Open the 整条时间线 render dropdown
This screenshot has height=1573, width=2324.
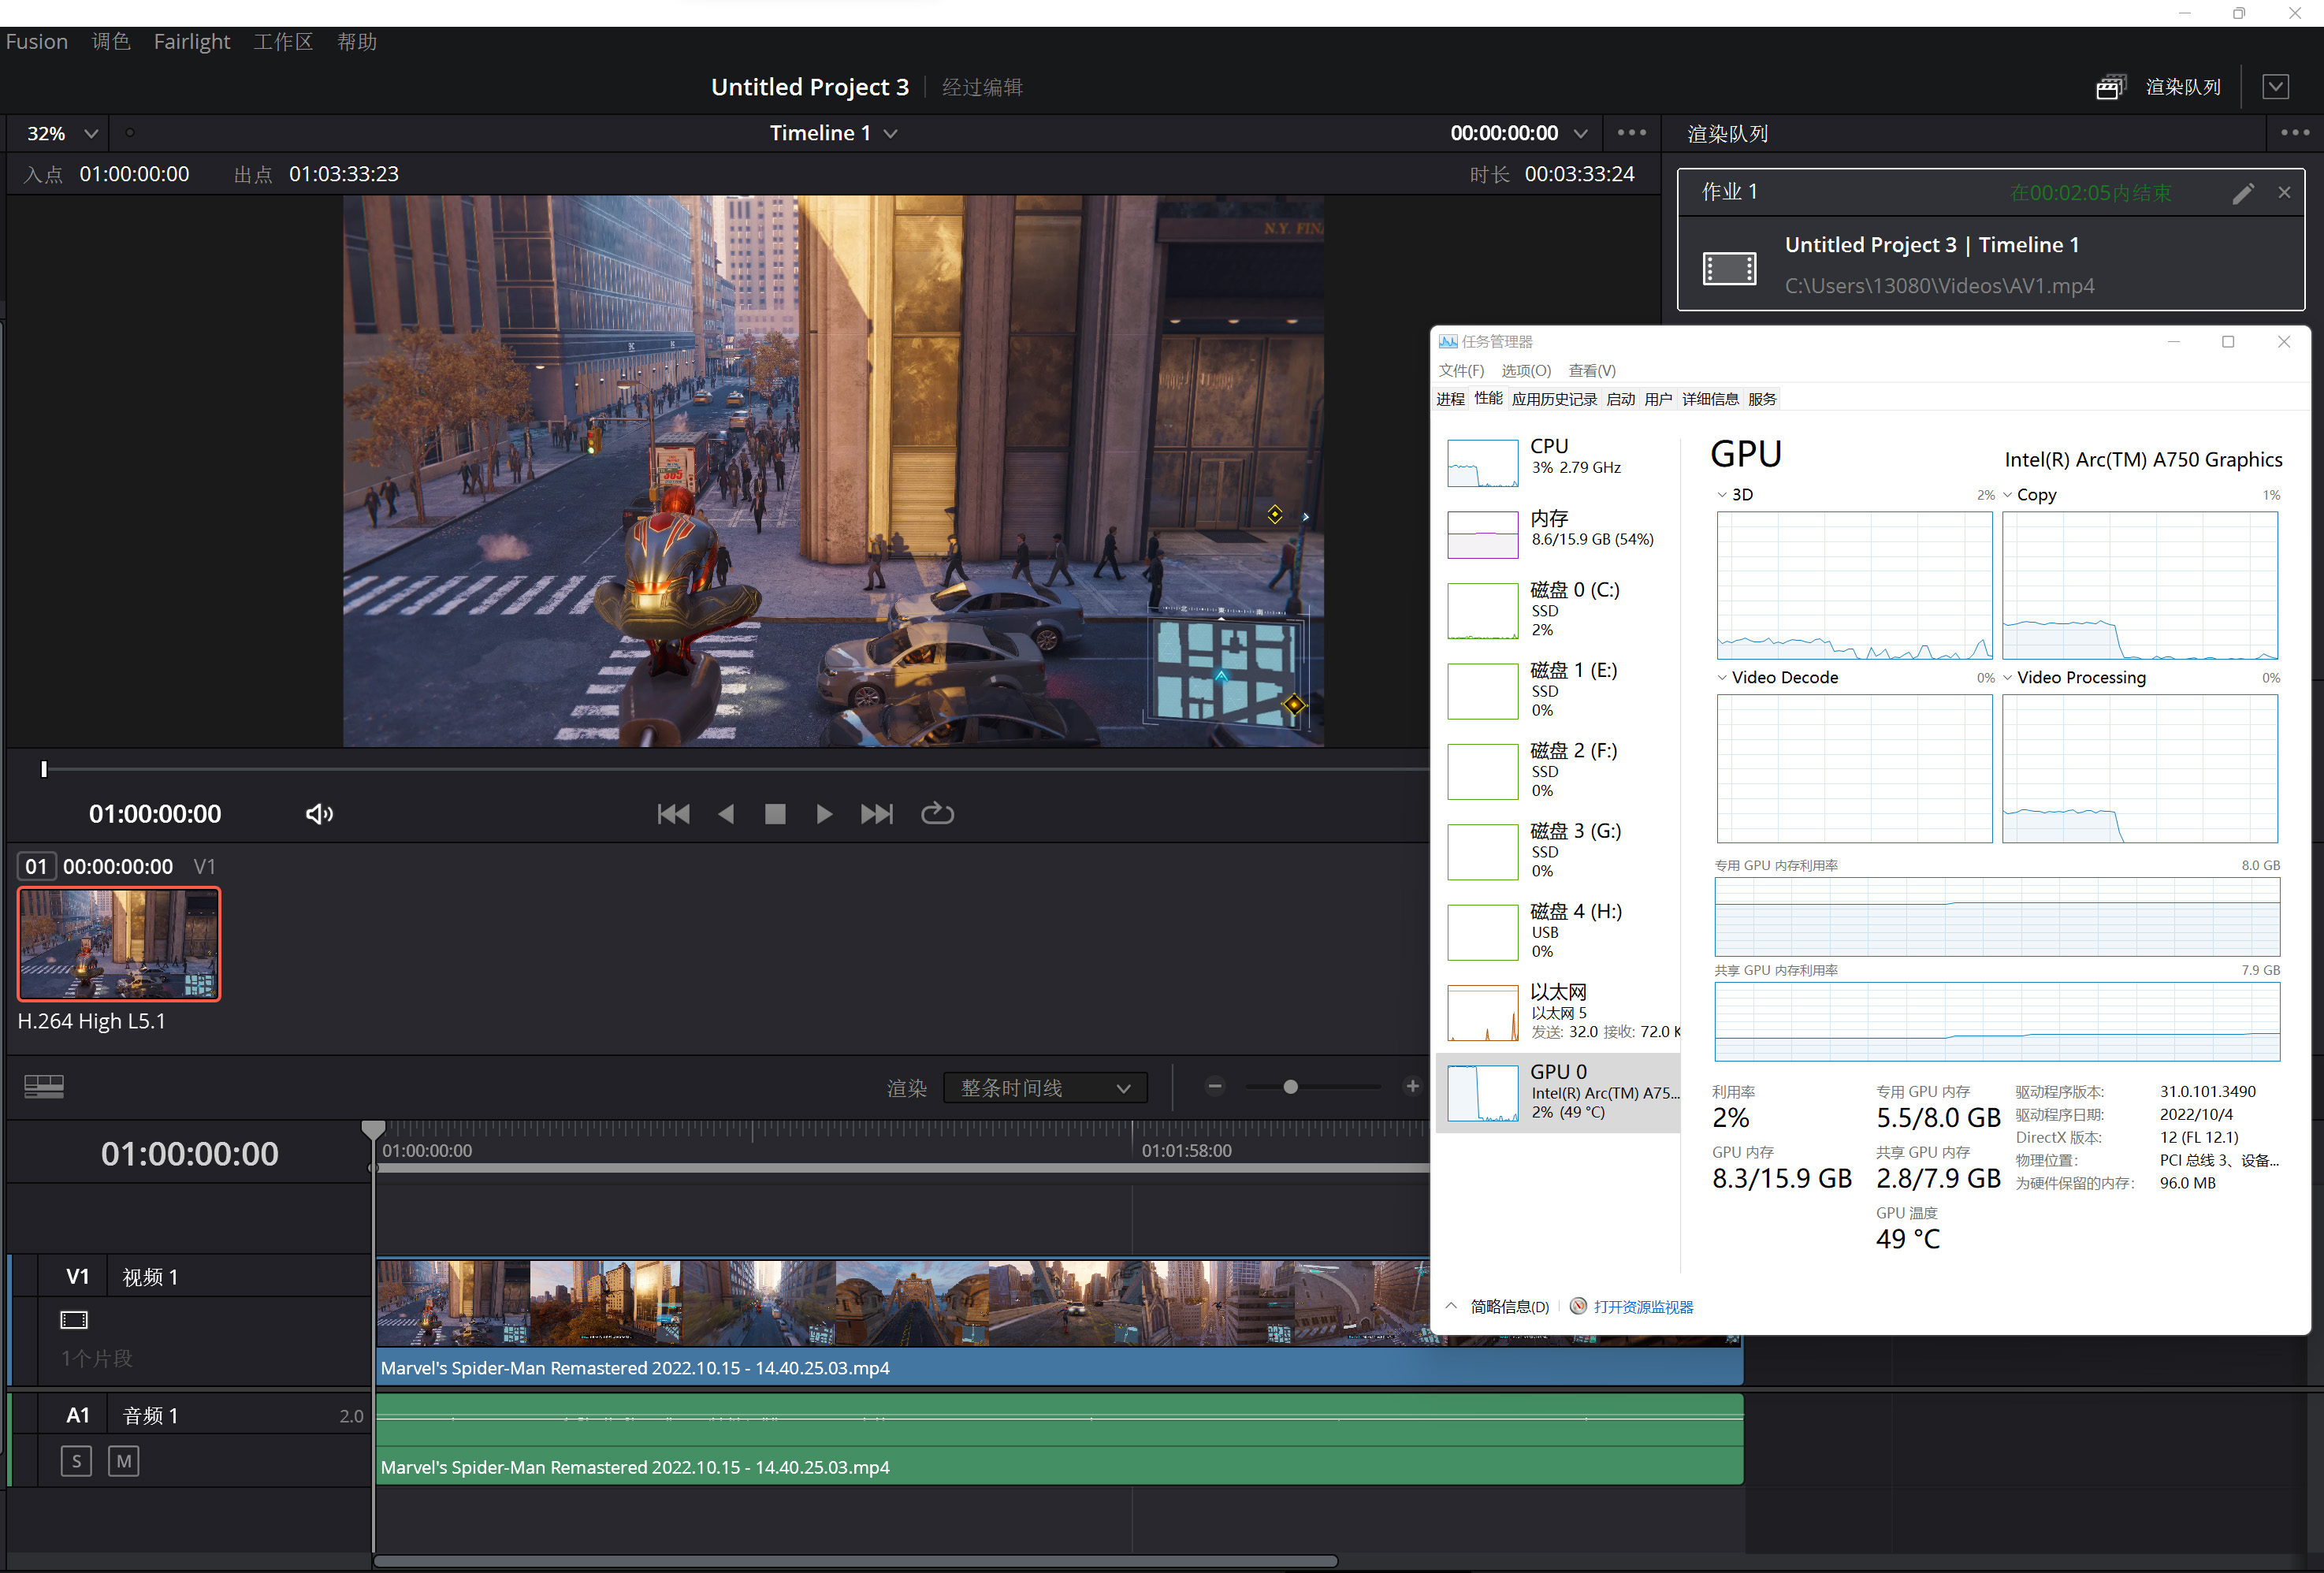pyautogui.click(x=1044, y=1087)
